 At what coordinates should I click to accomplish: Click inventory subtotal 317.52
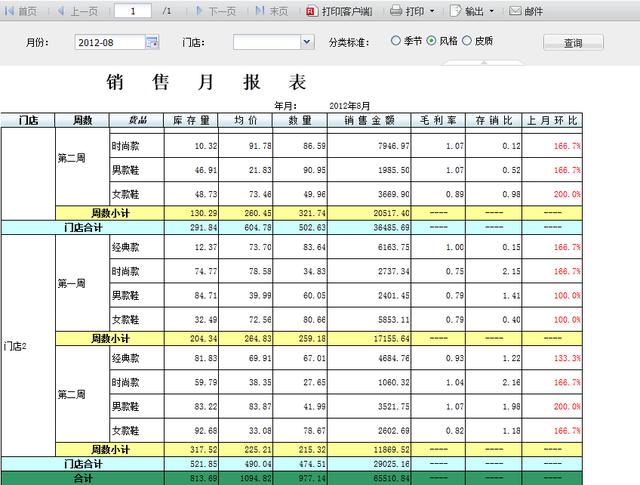[203, 449]
